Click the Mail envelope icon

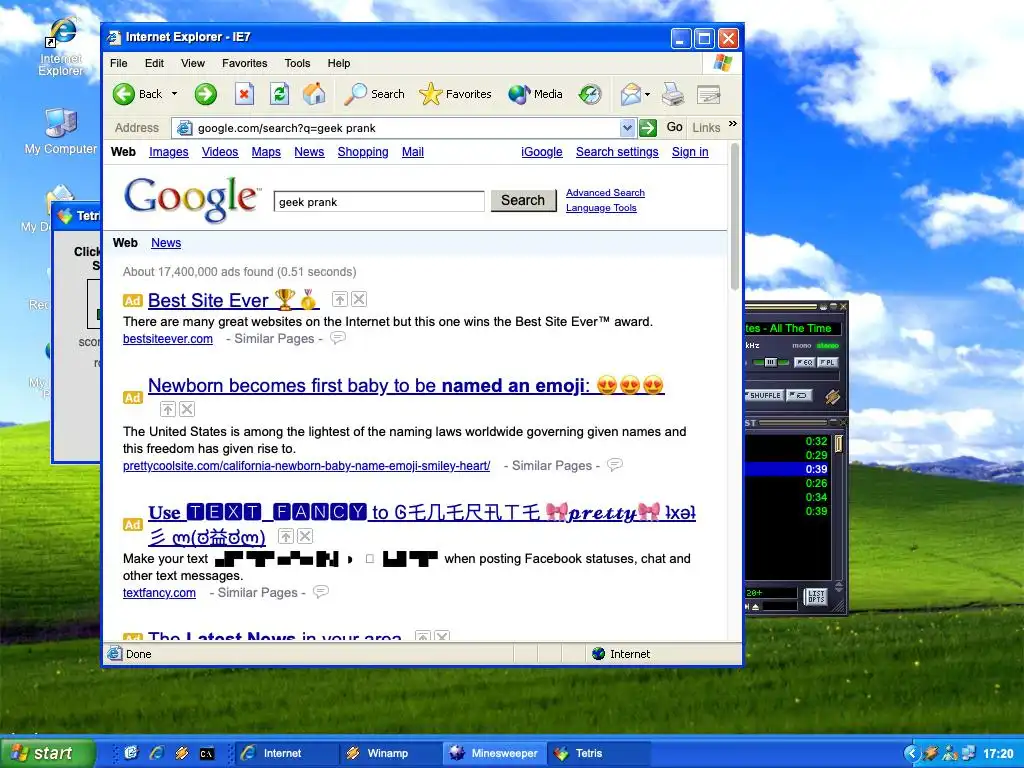[630, 94]
